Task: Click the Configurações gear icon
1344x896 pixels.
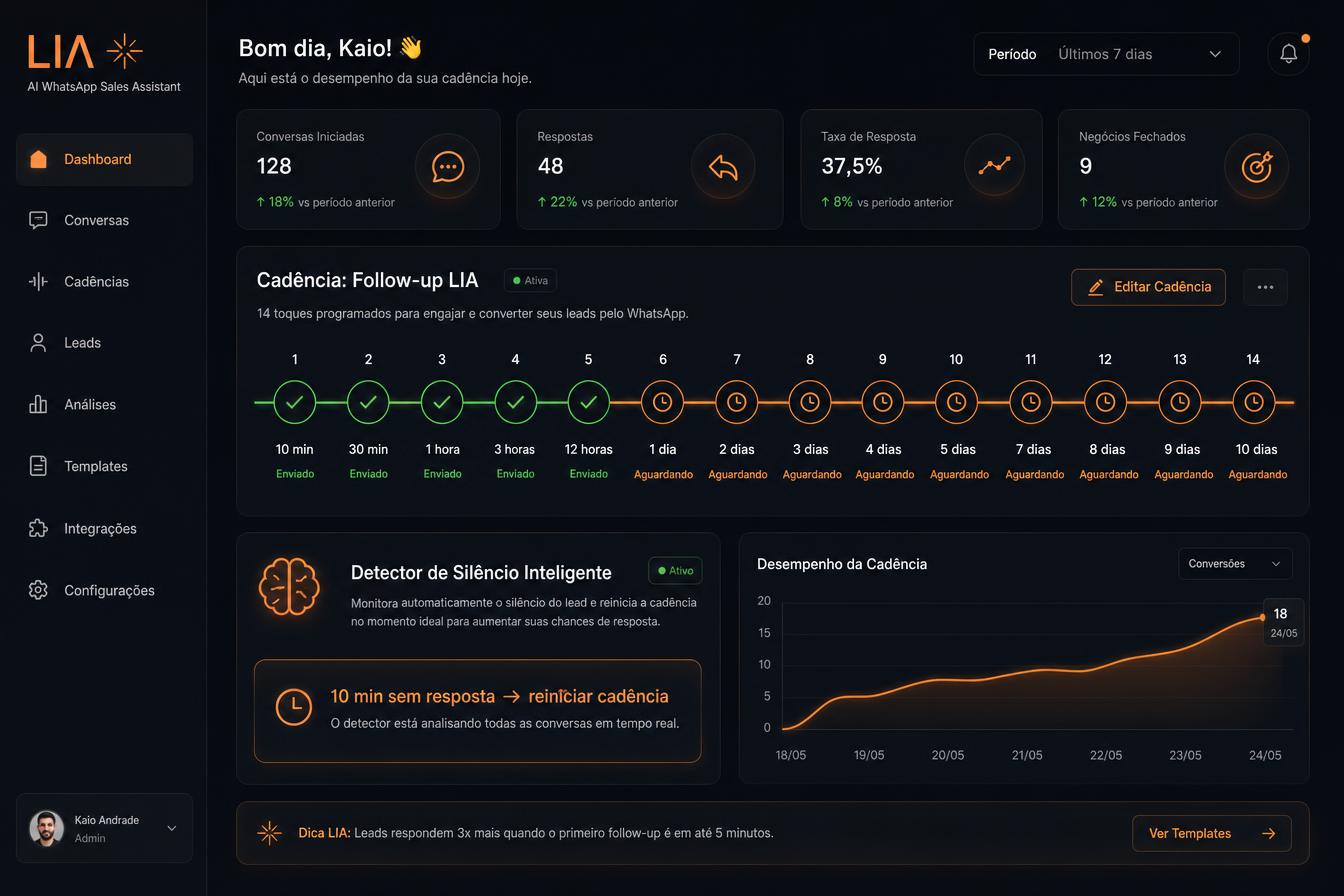Action: tap(38, 590)
